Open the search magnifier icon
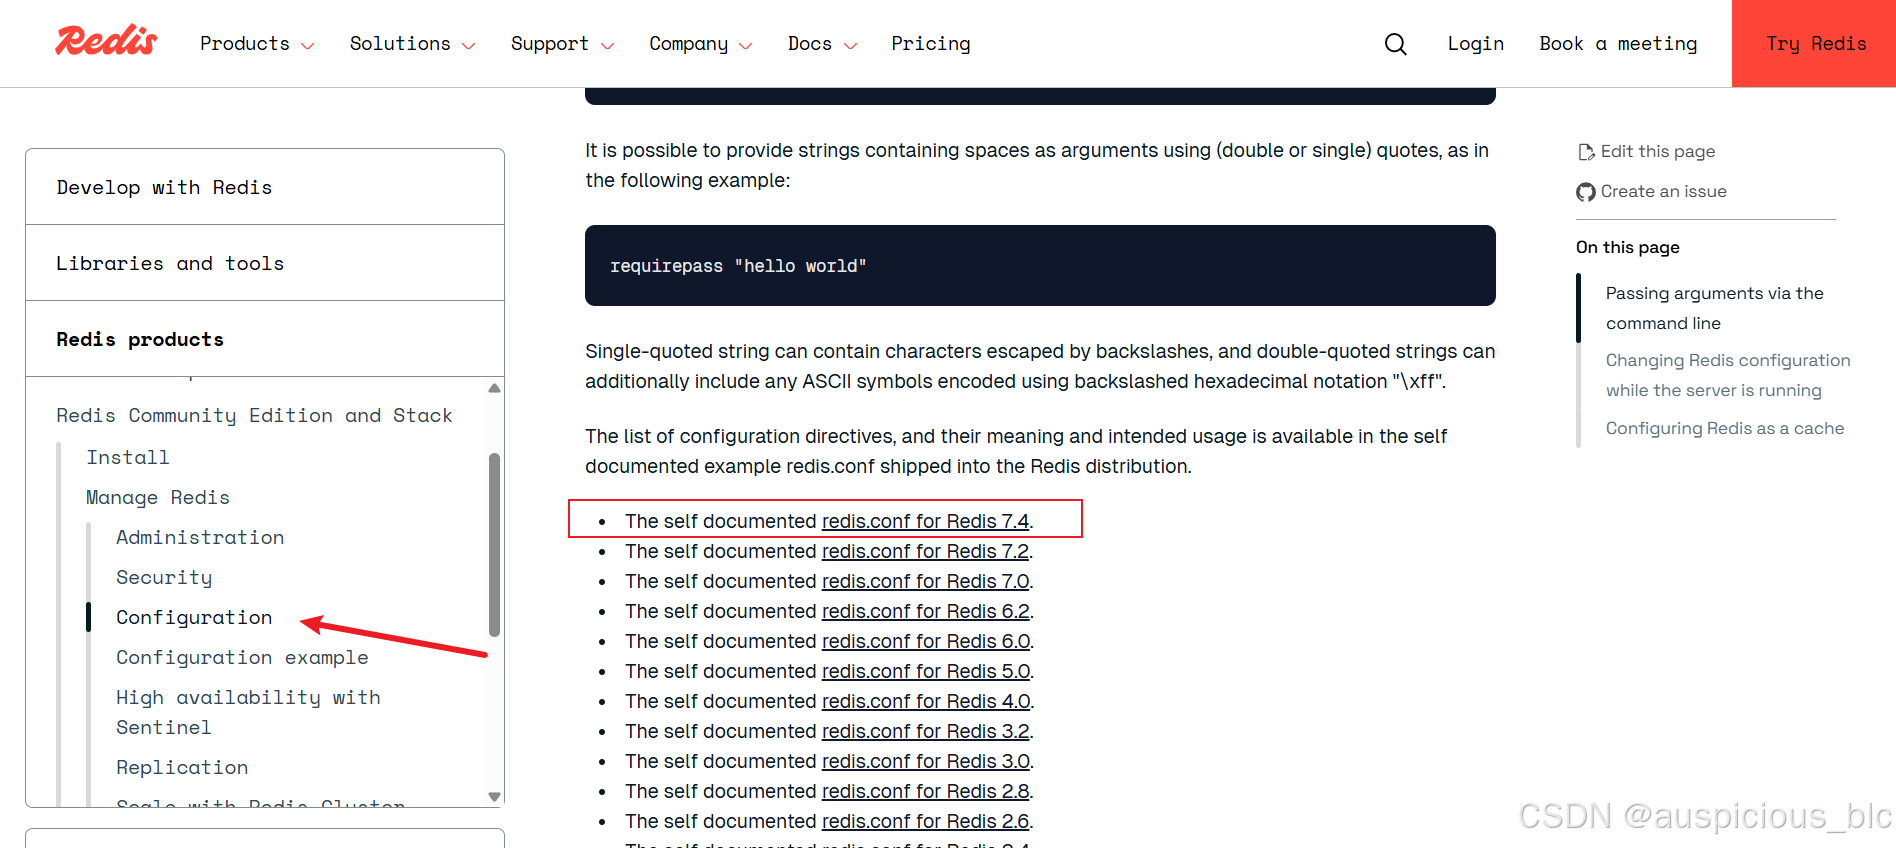 coord(1395,44)
